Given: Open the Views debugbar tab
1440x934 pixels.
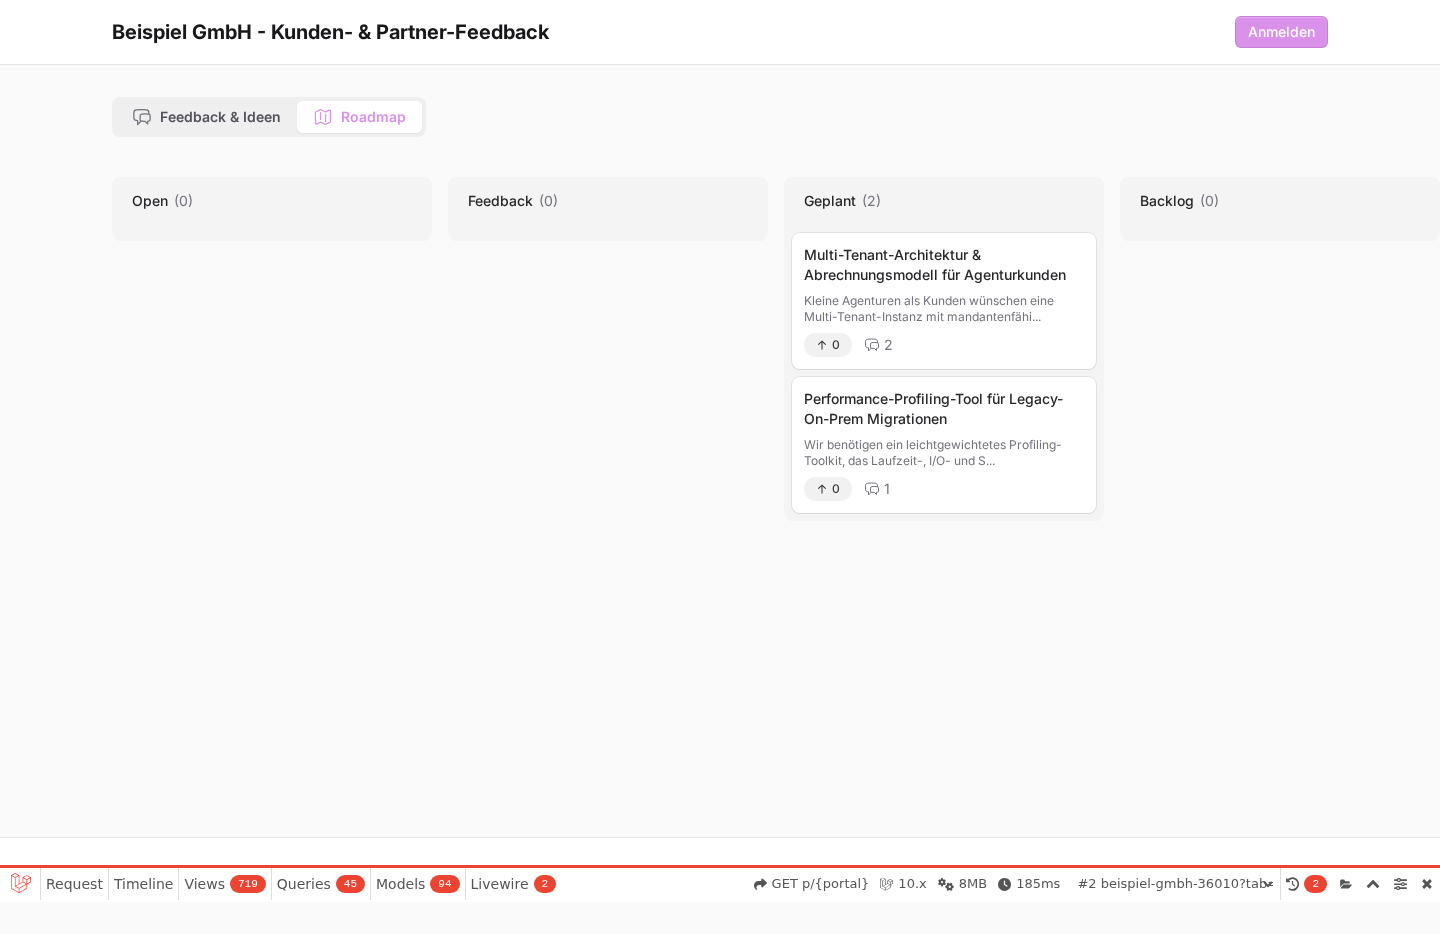Looking at the screenshot, I should (x=225, y=884).
